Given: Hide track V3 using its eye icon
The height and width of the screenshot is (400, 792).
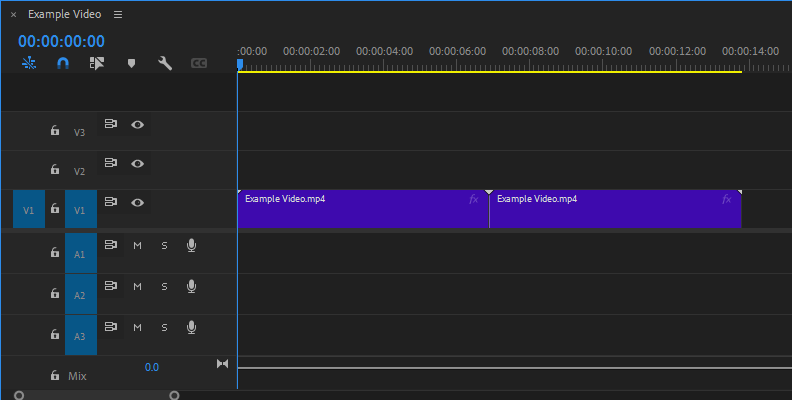Looking at the screenshot, I should click(x=138, y=124).
